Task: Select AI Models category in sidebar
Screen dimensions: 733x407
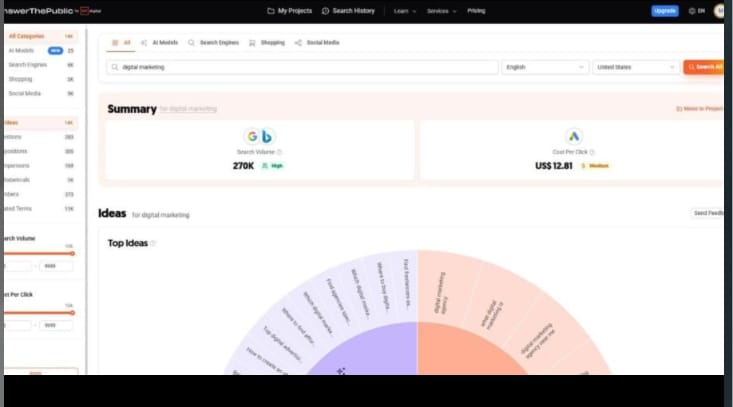Action: 41,50
